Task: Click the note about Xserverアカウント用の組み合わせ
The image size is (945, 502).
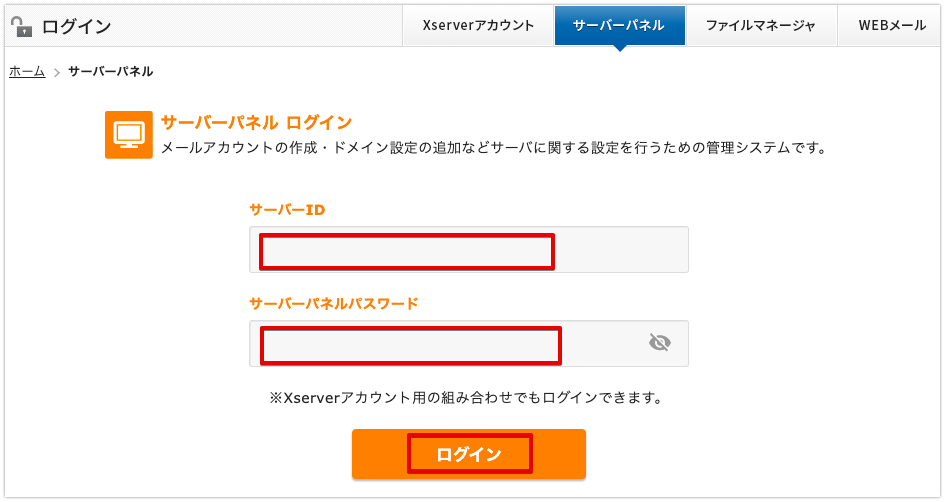Action: tap(465, 398)
